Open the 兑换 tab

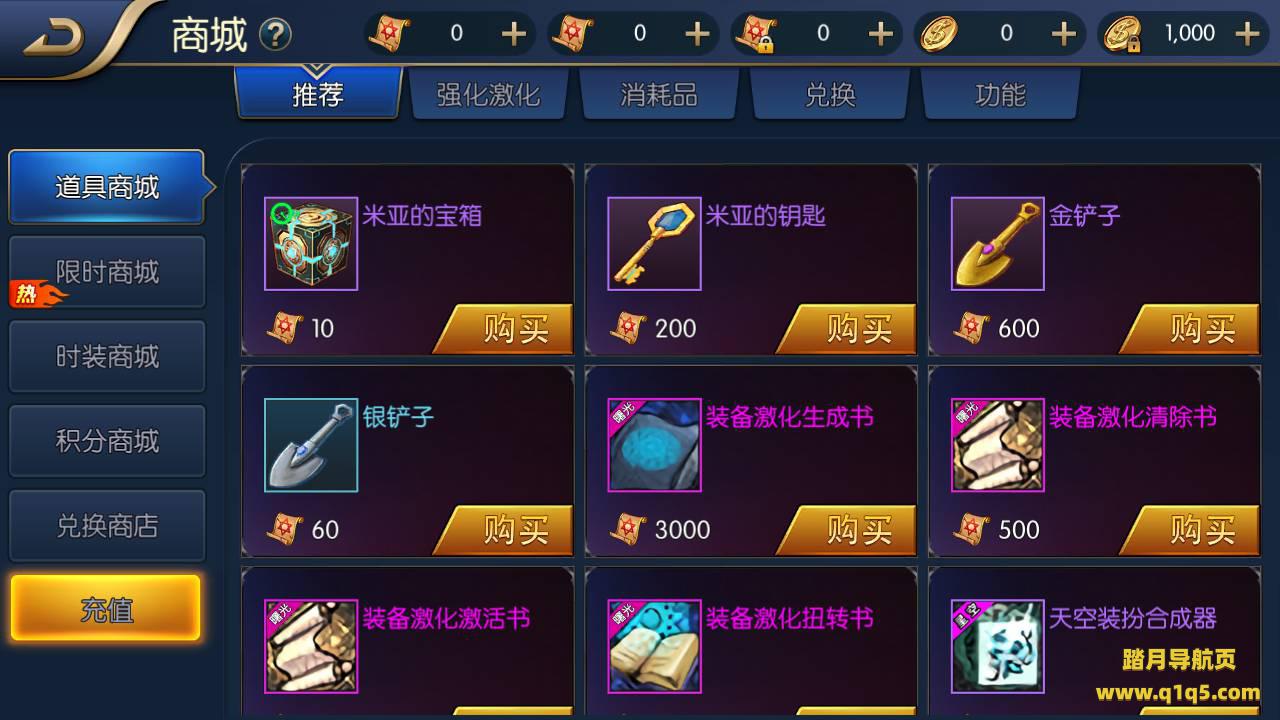pos(830,95)
